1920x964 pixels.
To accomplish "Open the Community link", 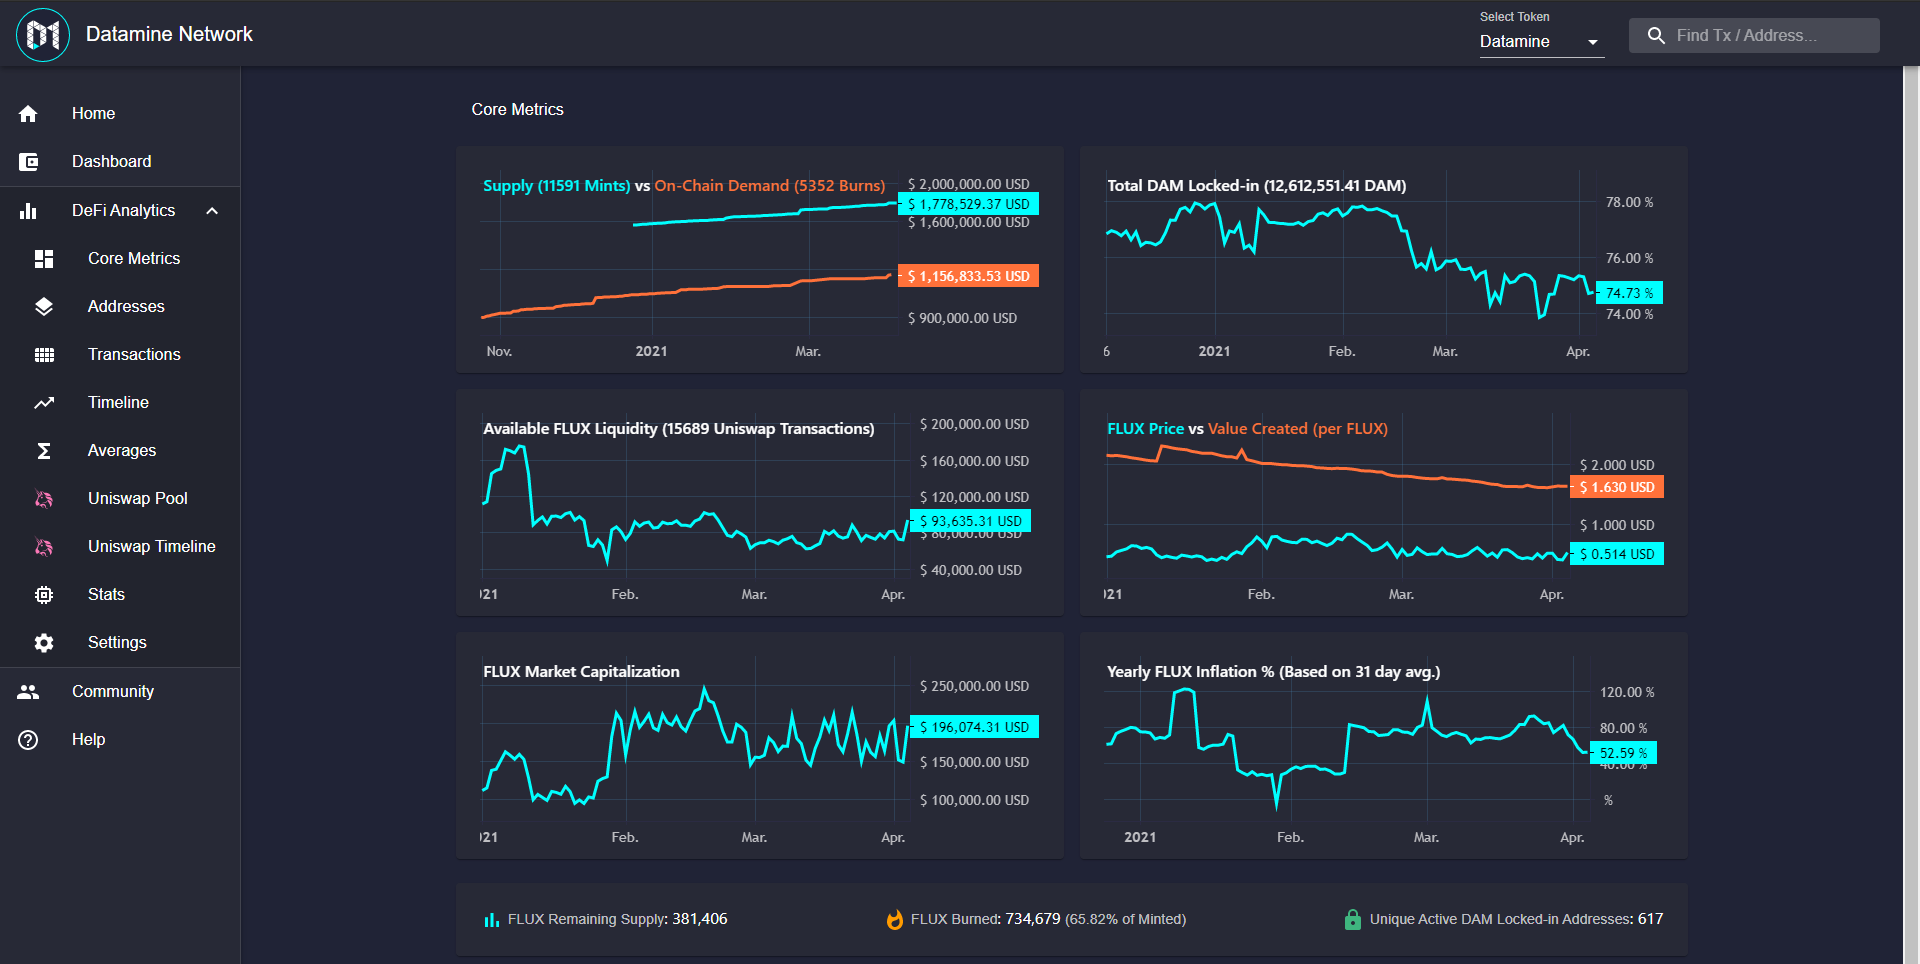I will pos(120,692).
